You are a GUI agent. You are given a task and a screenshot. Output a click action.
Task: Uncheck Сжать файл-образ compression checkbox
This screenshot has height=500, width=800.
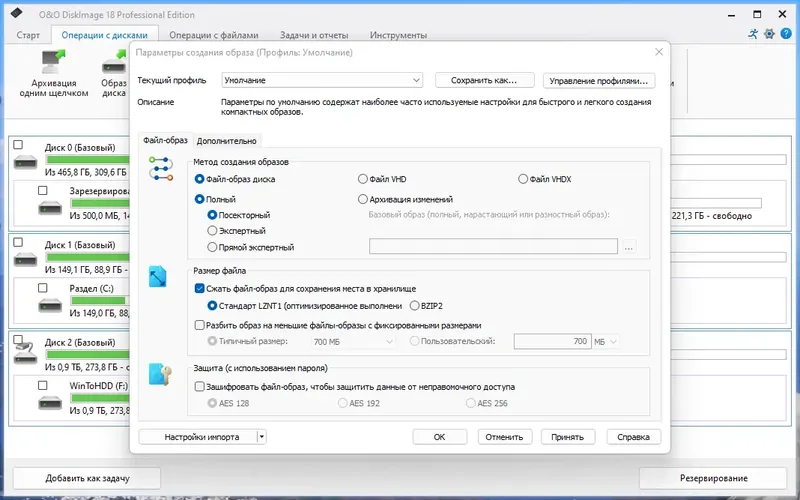pos(199,288)
